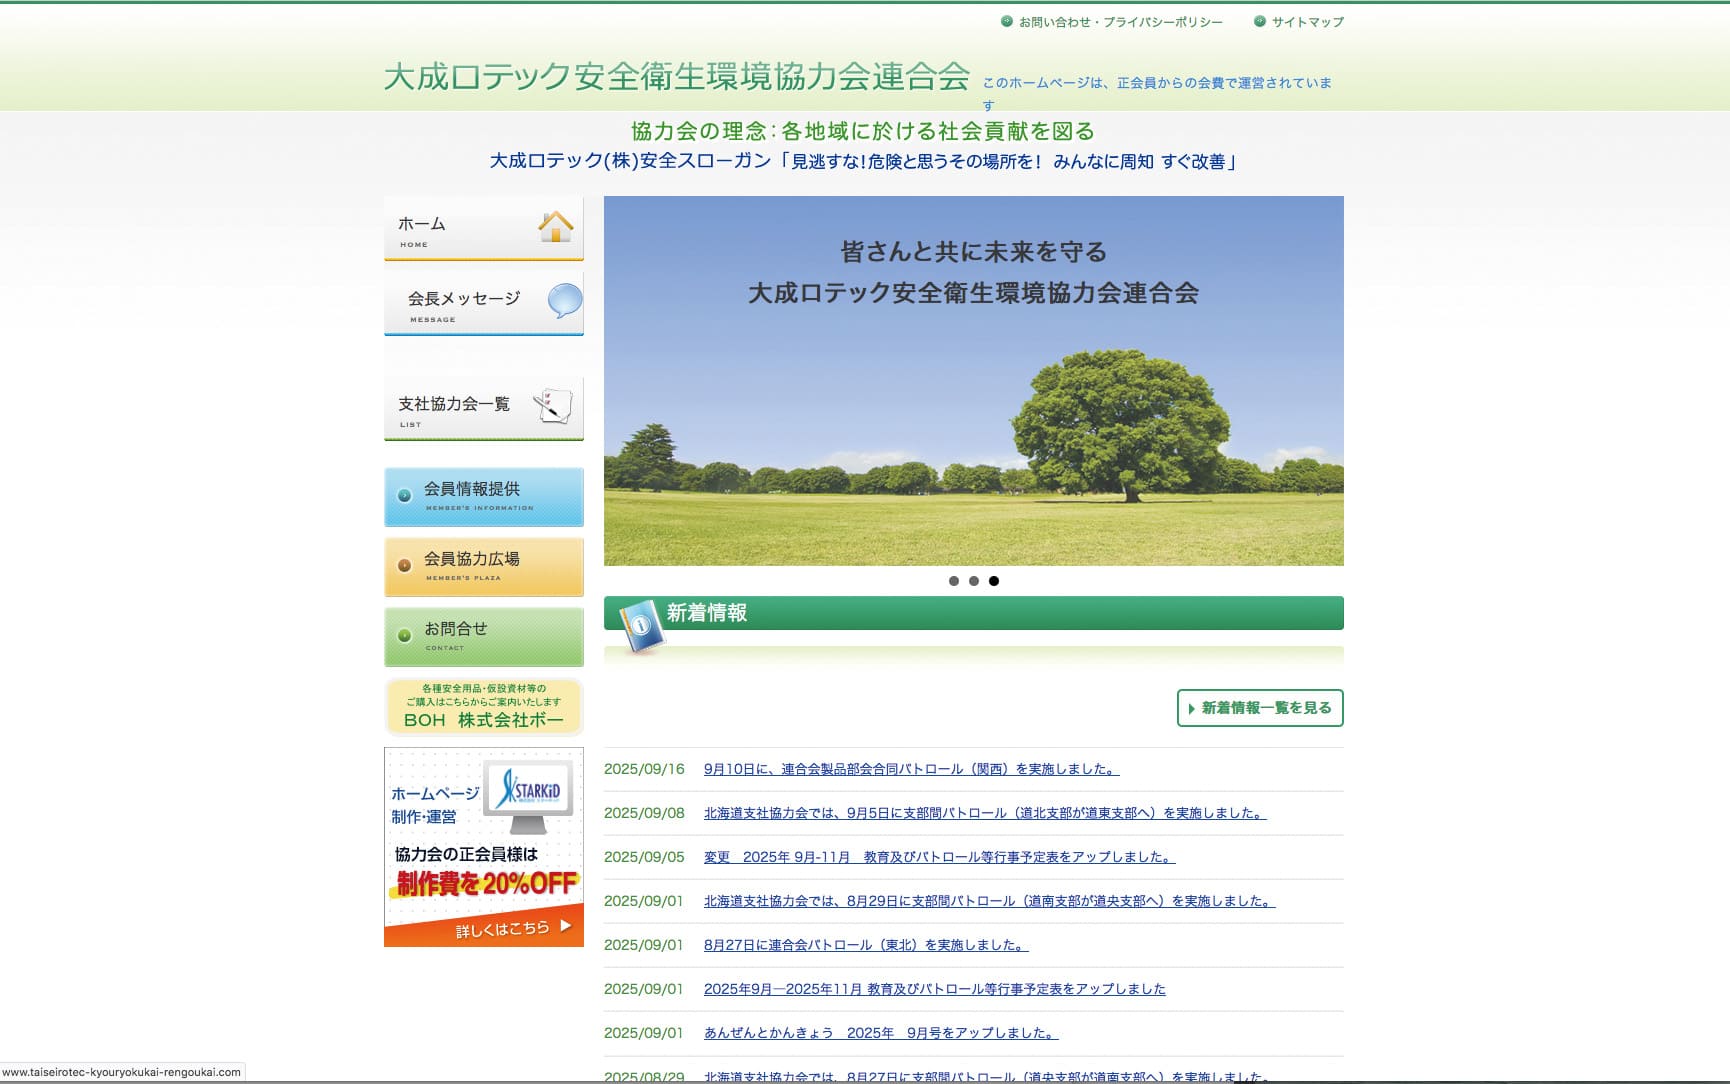Click the arrow beside 詳しくはこちら
The image size is (1730, 1084).
click(566, 926)
